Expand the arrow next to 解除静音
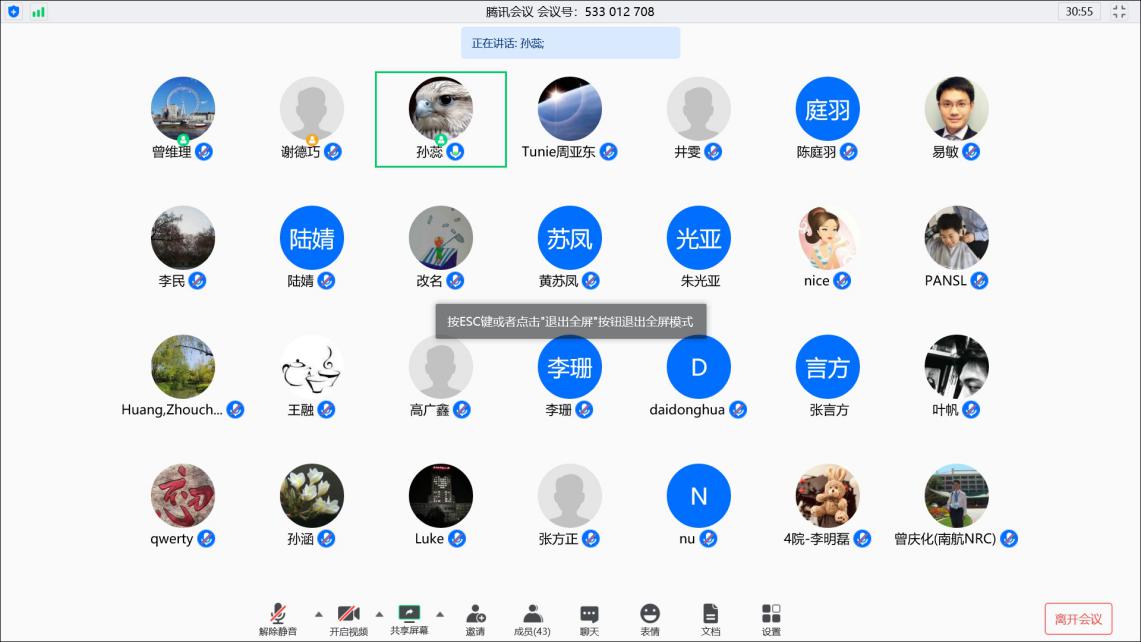This screenshot has width=1141, height=642. point(319,614)
